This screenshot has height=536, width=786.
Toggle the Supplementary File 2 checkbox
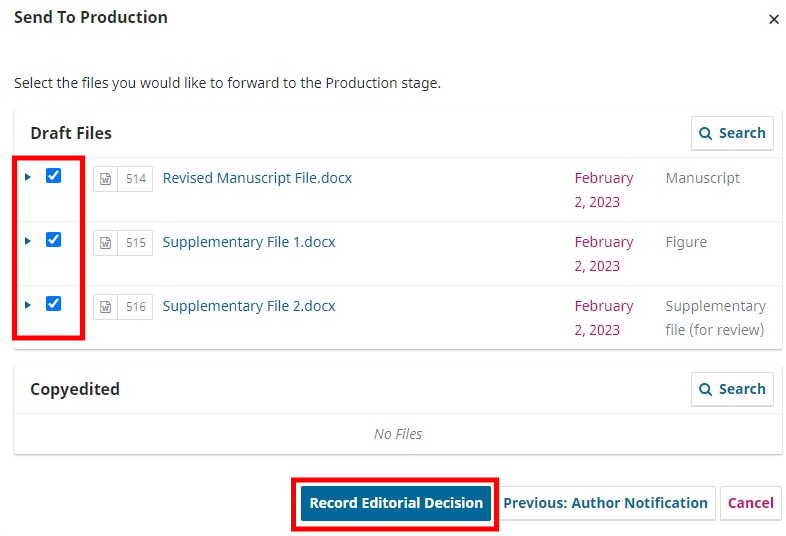(54, 304)
